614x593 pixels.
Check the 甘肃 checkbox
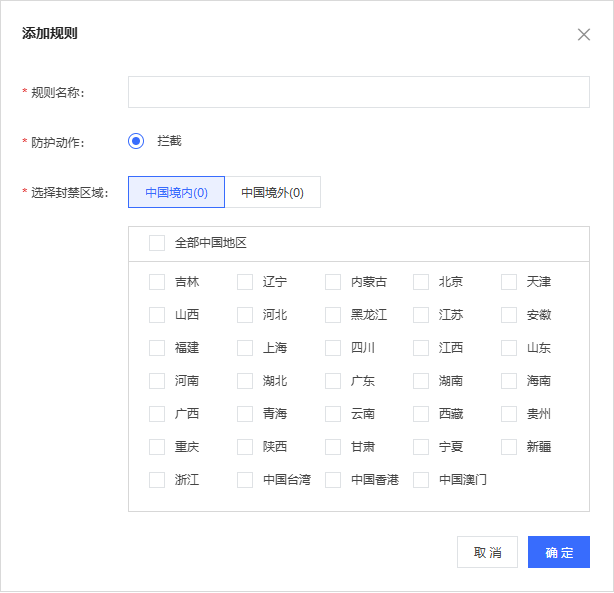(x=333, y=447)
